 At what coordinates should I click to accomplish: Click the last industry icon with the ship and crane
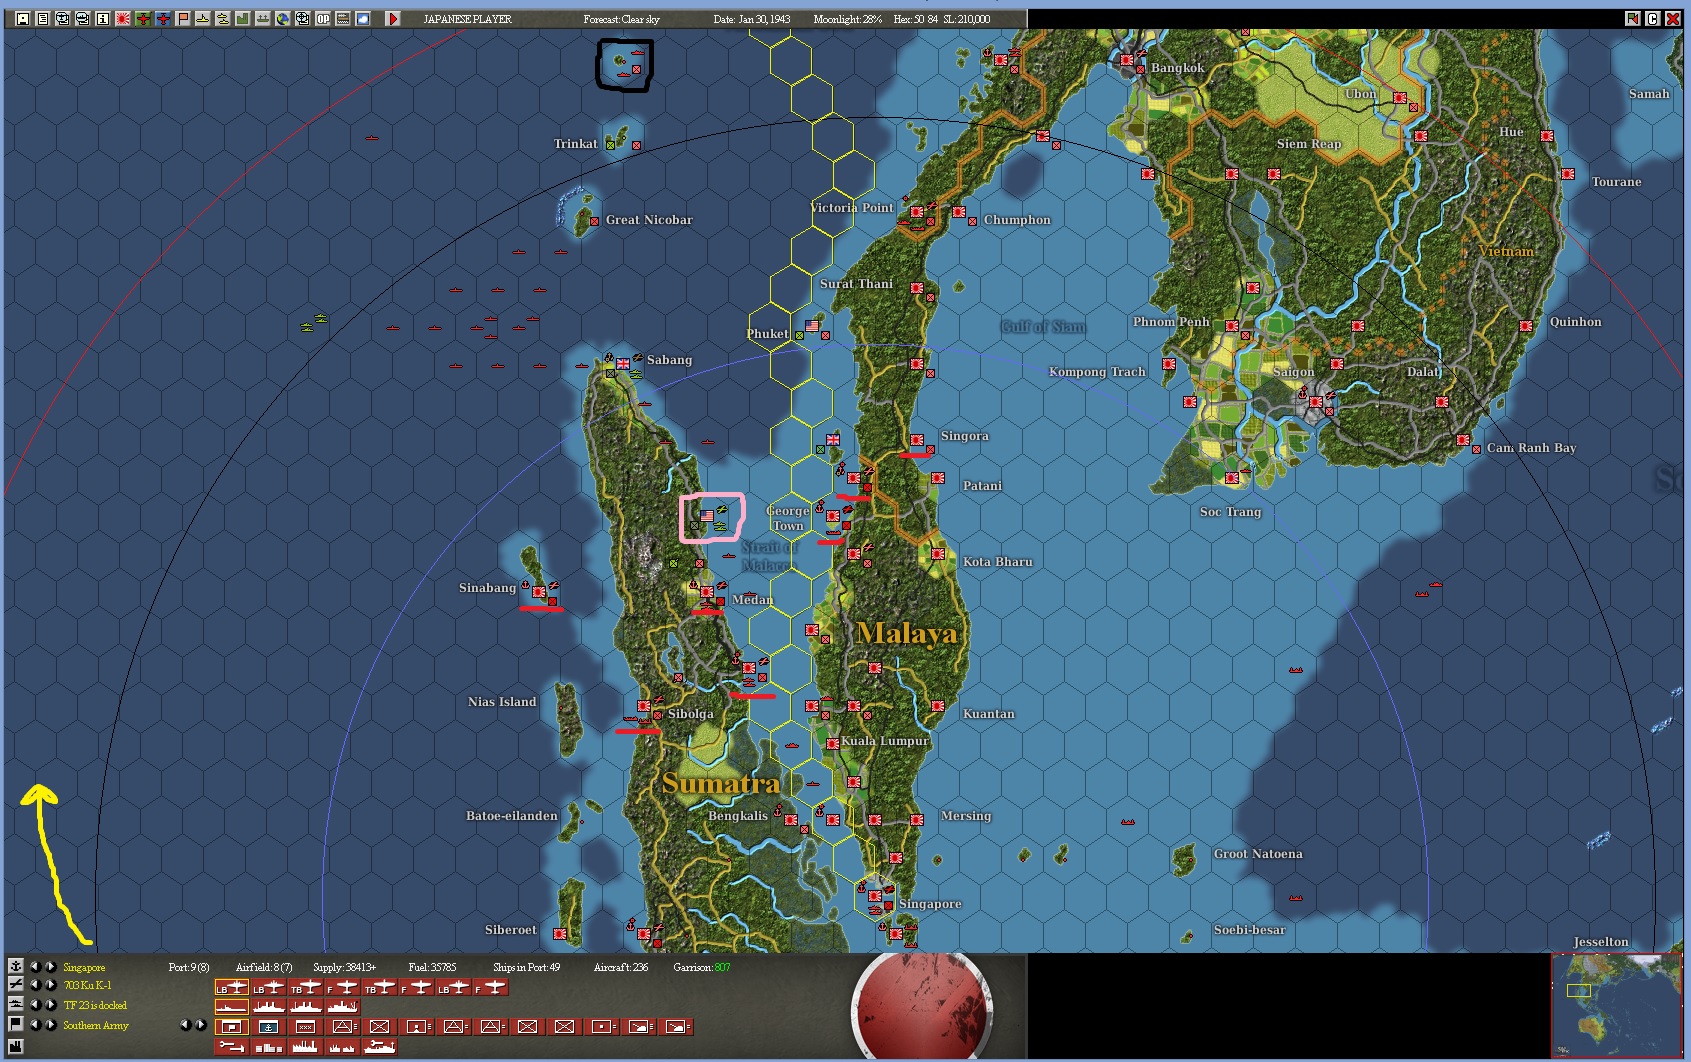click(x=379, y=1047)
